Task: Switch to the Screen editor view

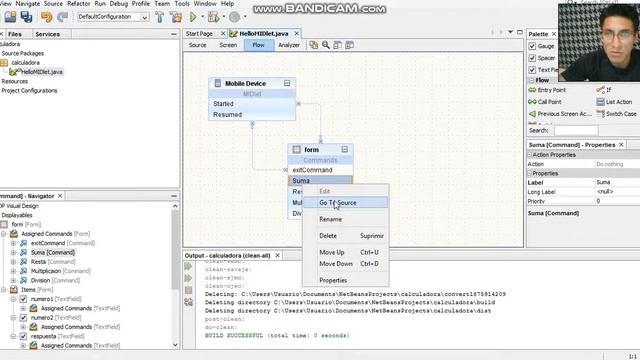Action: [x=228, y=45]
